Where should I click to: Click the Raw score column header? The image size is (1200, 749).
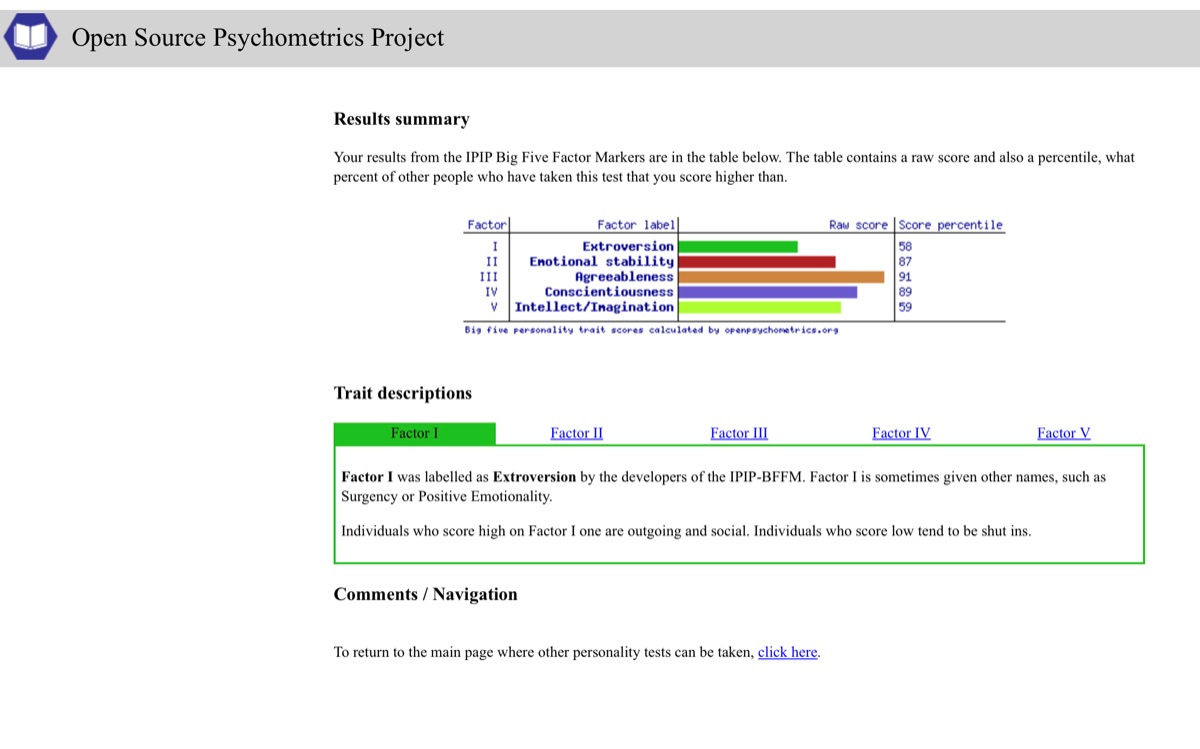point(858,225)
